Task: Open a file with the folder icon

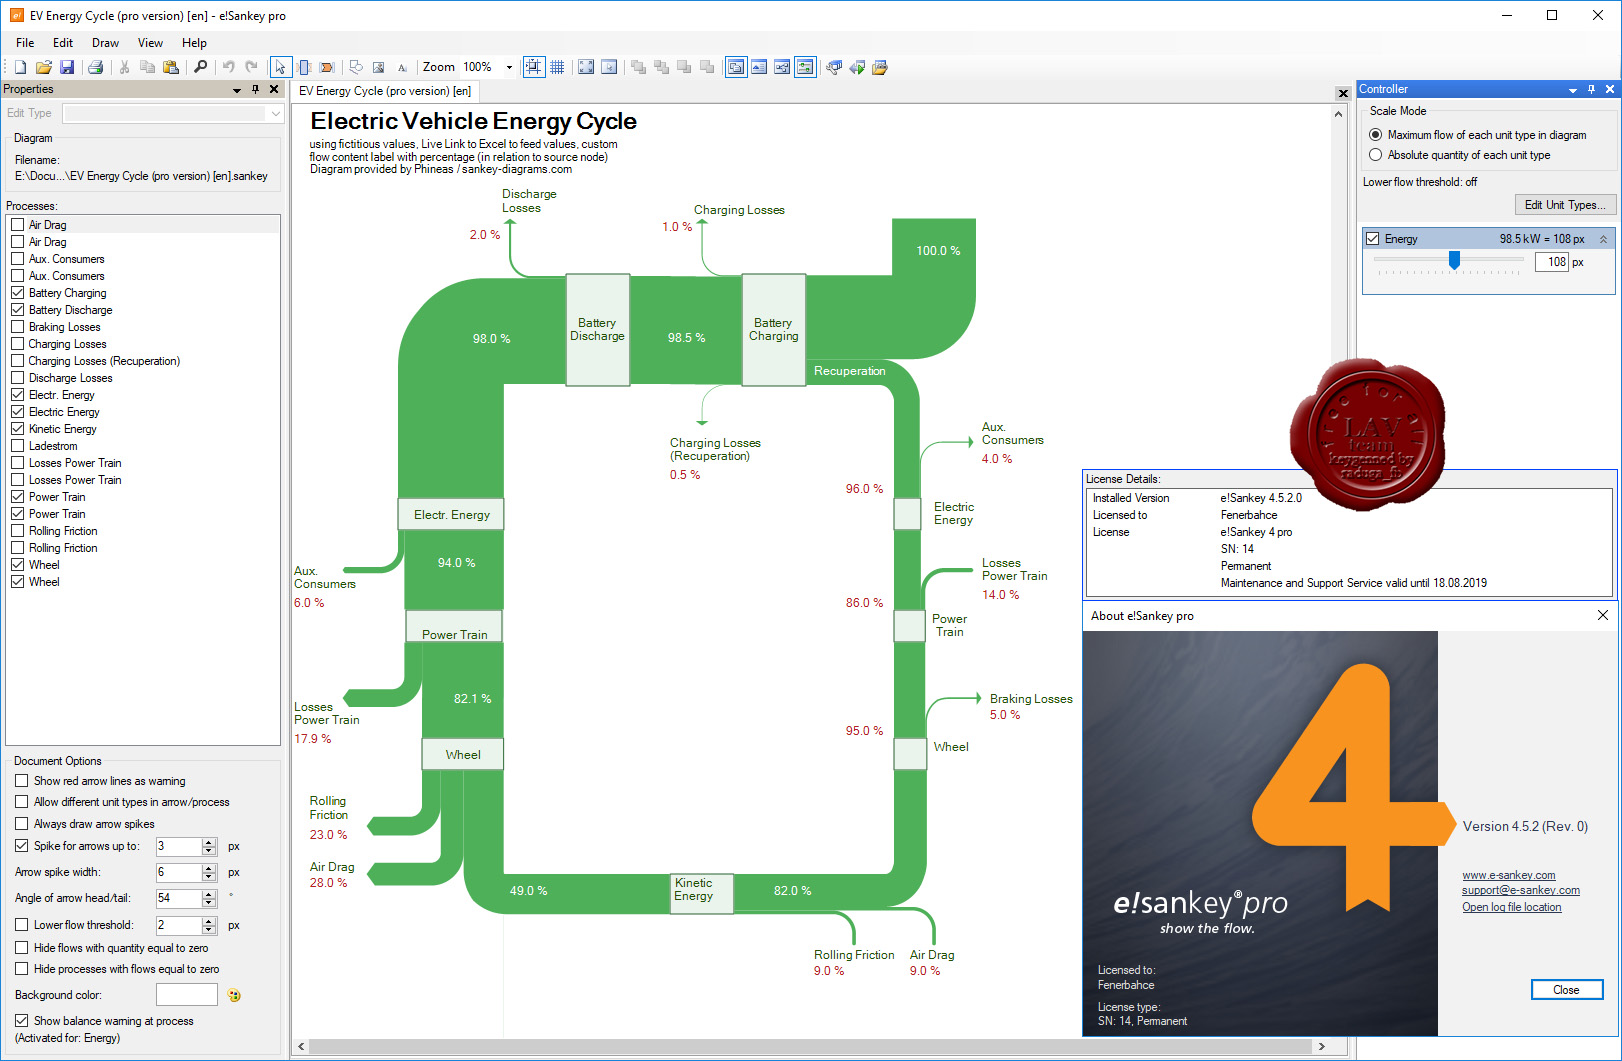Action: click(x=43, y=67)
